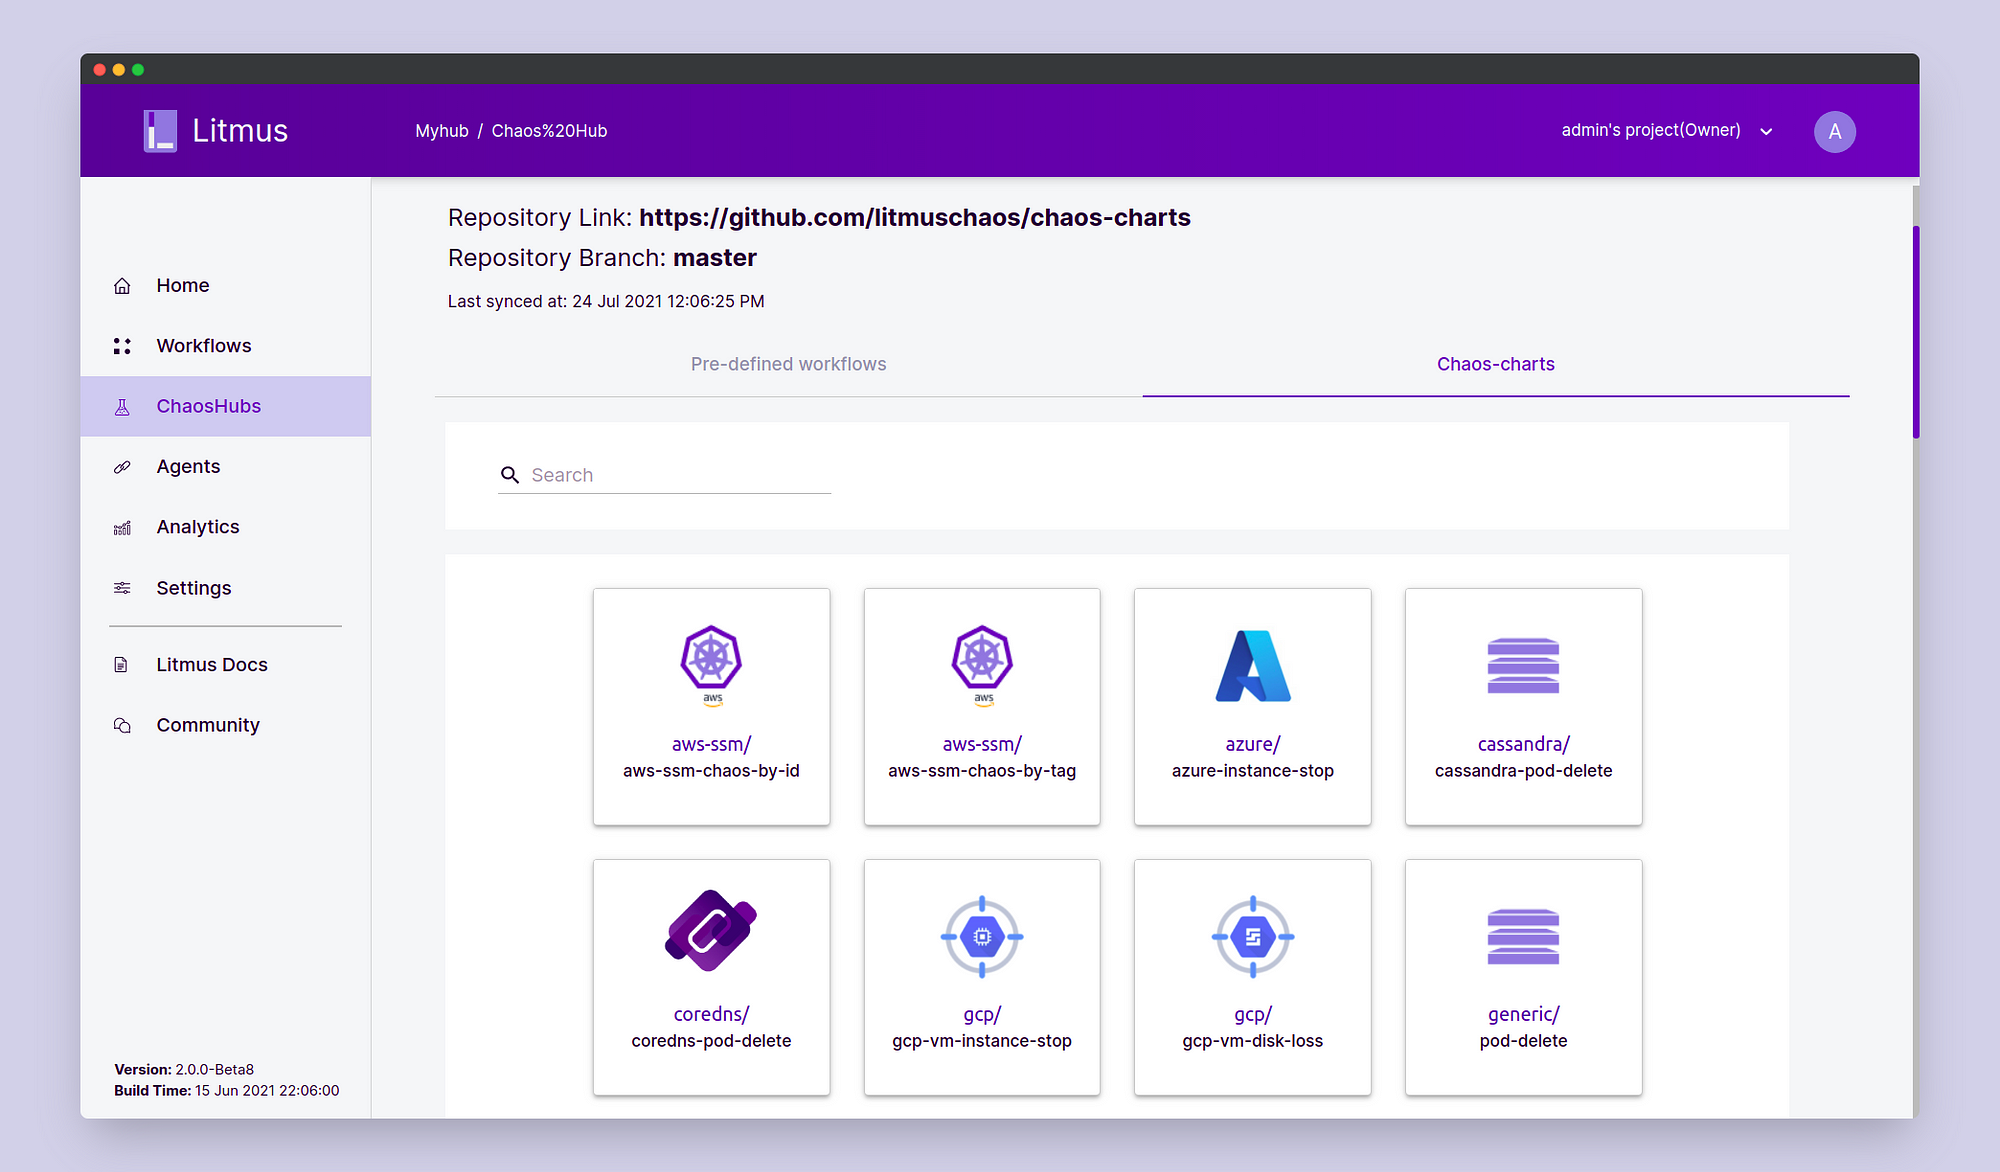Open aws-ssm-chaos-by-tag chart card
Screen dimensions: 2000x1172
[982, 707]
